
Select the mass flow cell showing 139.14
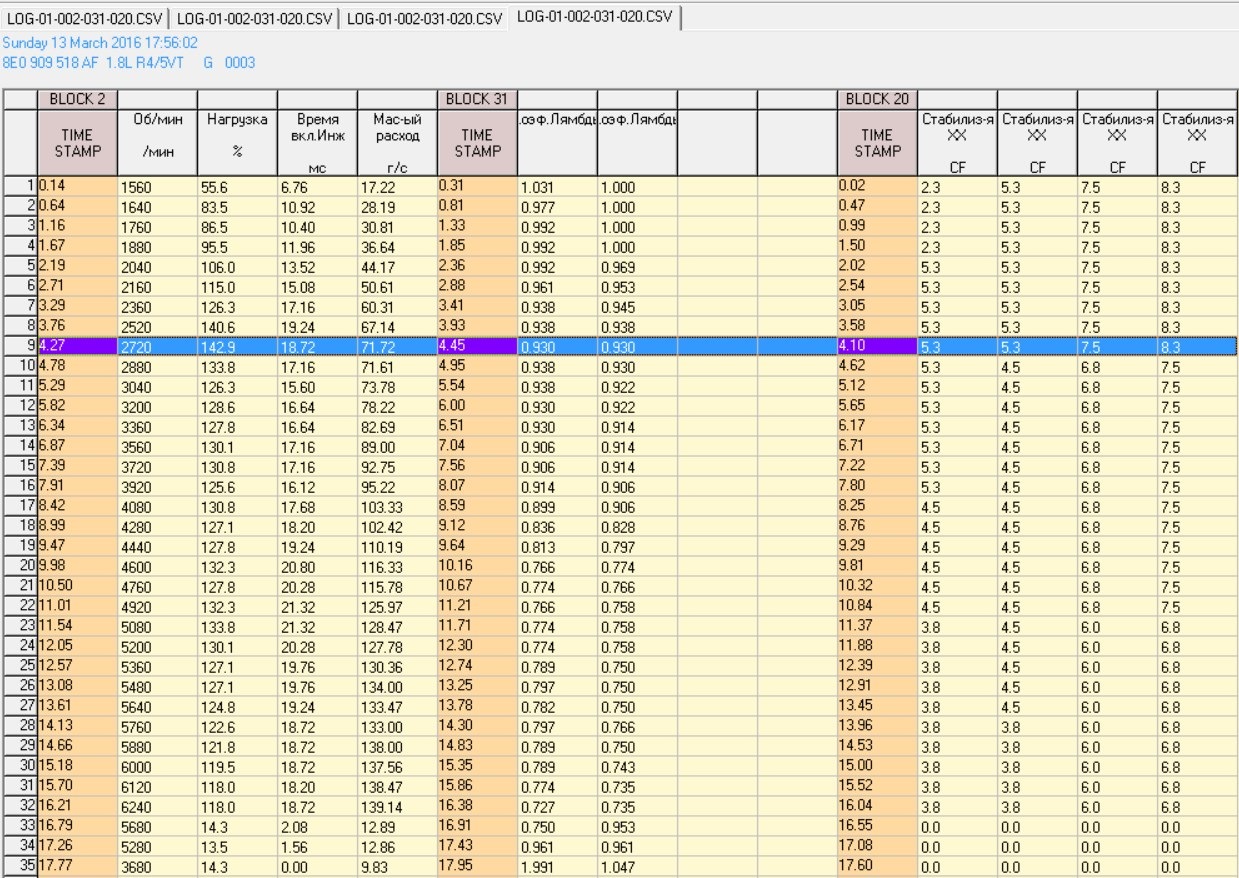click(x=397, y=807)
